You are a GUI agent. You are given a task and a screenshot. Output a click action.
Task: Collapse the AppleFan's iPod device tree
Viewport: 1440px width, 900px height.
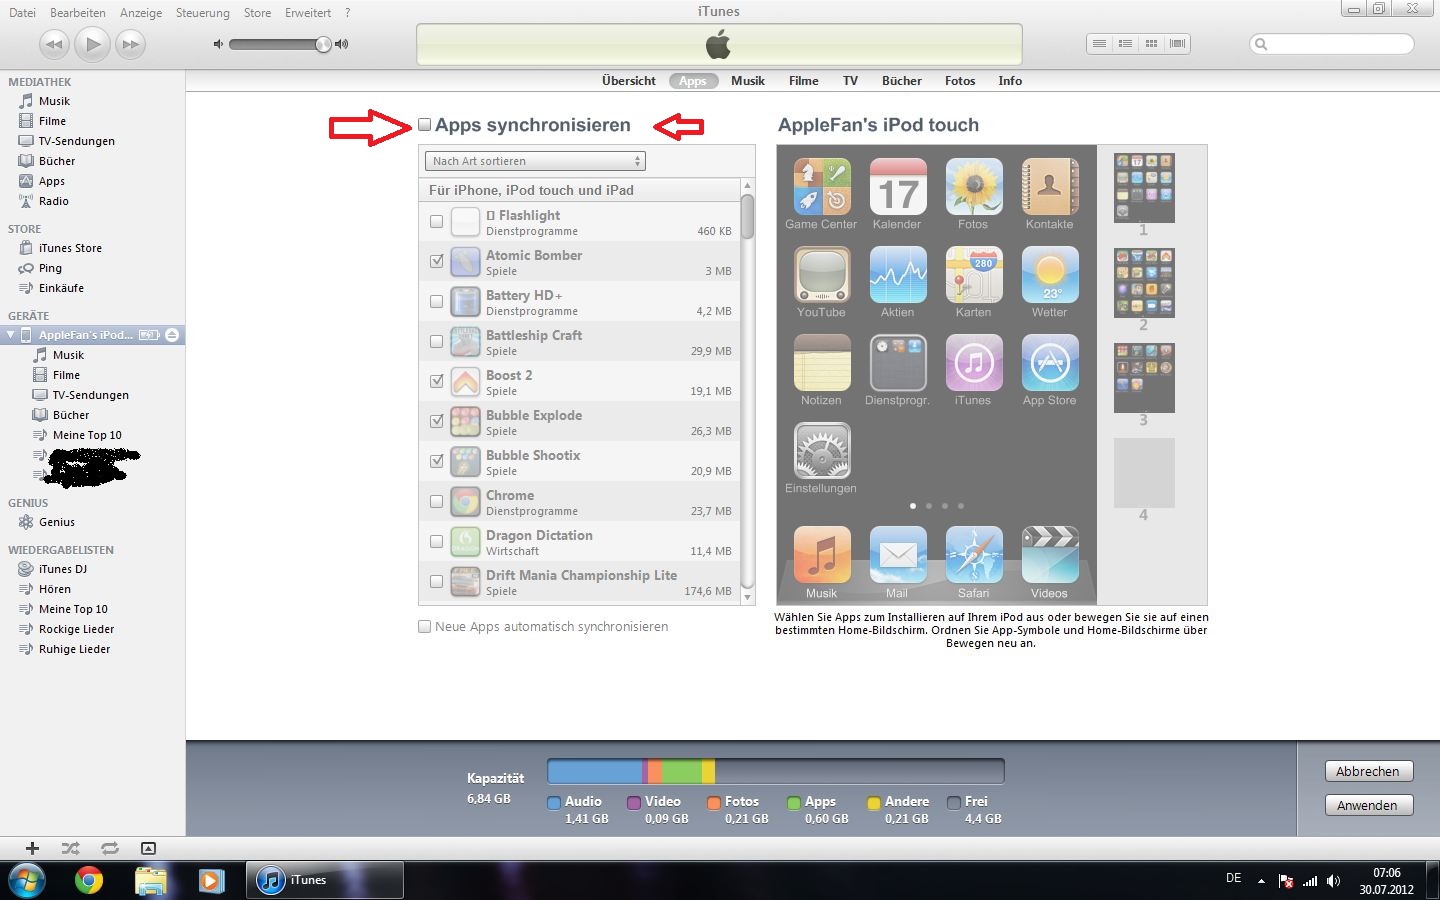[11, 335]
